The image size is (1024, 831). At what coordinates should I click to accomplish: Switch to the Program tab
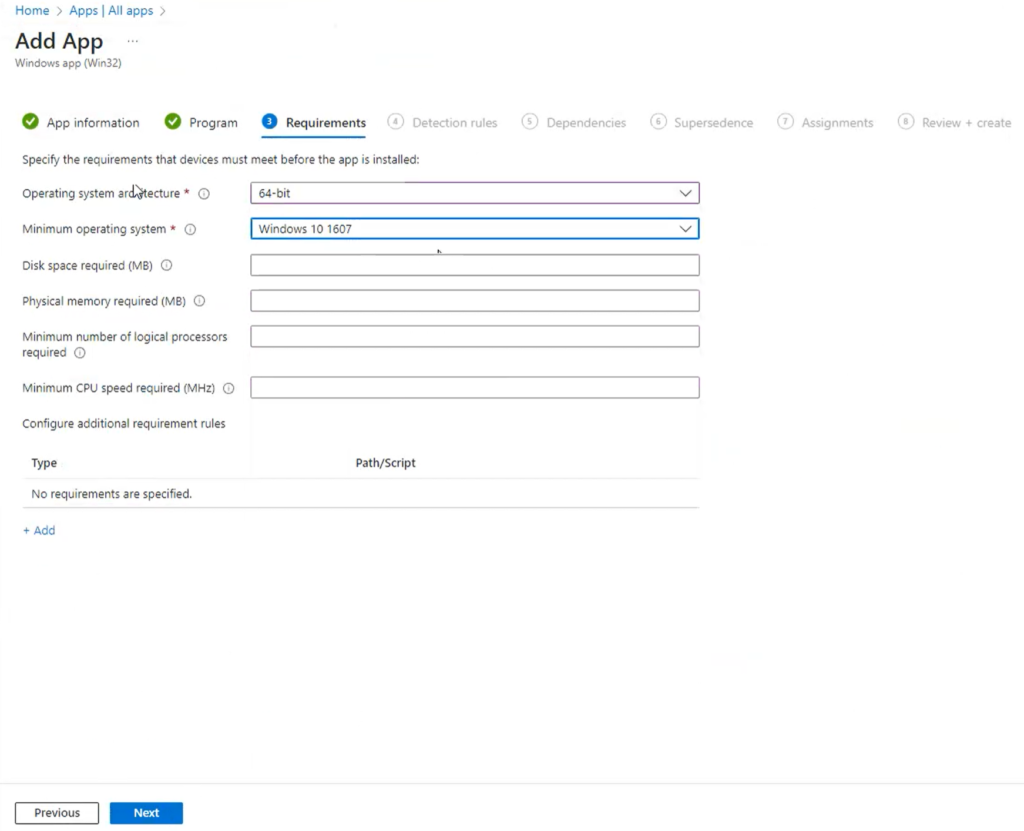211,121
